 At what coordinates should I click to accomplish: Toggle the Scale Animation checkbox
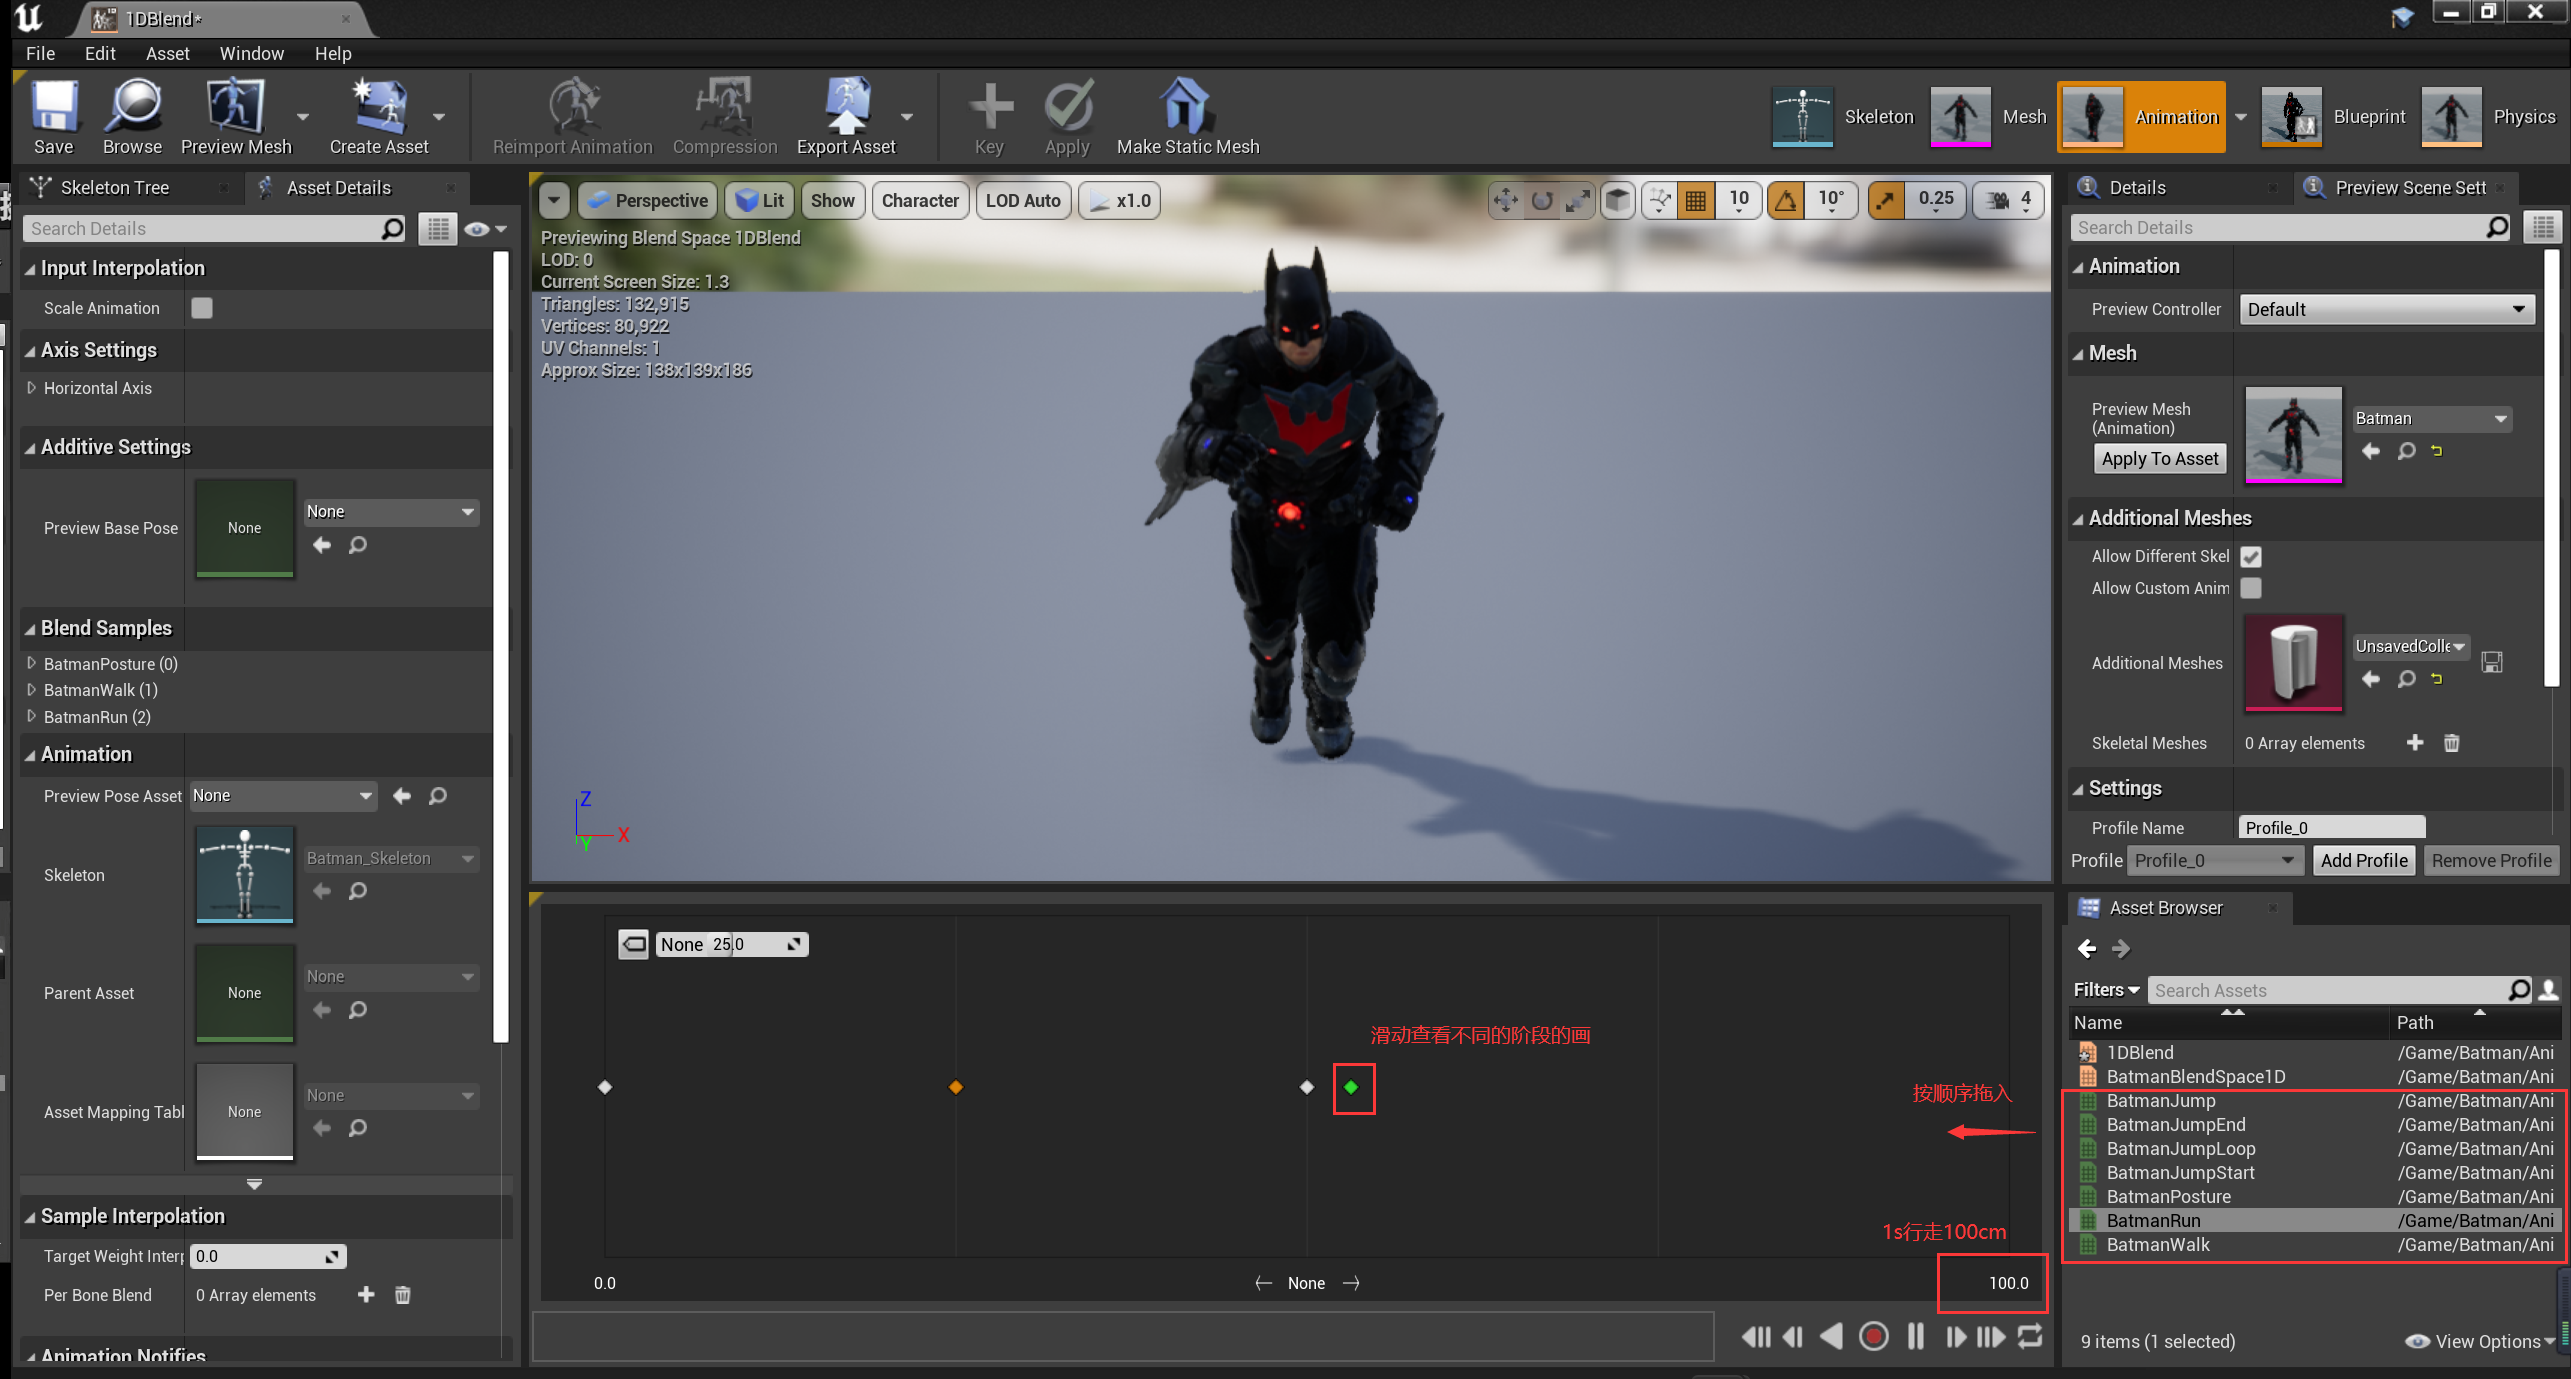click(202, 308)
